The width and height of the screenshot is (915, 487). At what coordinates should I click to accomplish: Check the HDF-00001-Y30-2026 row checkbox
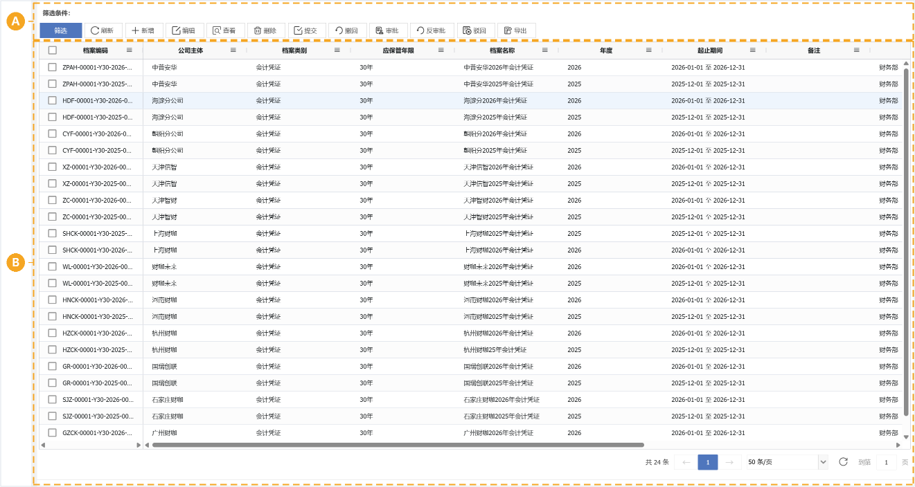53,100
